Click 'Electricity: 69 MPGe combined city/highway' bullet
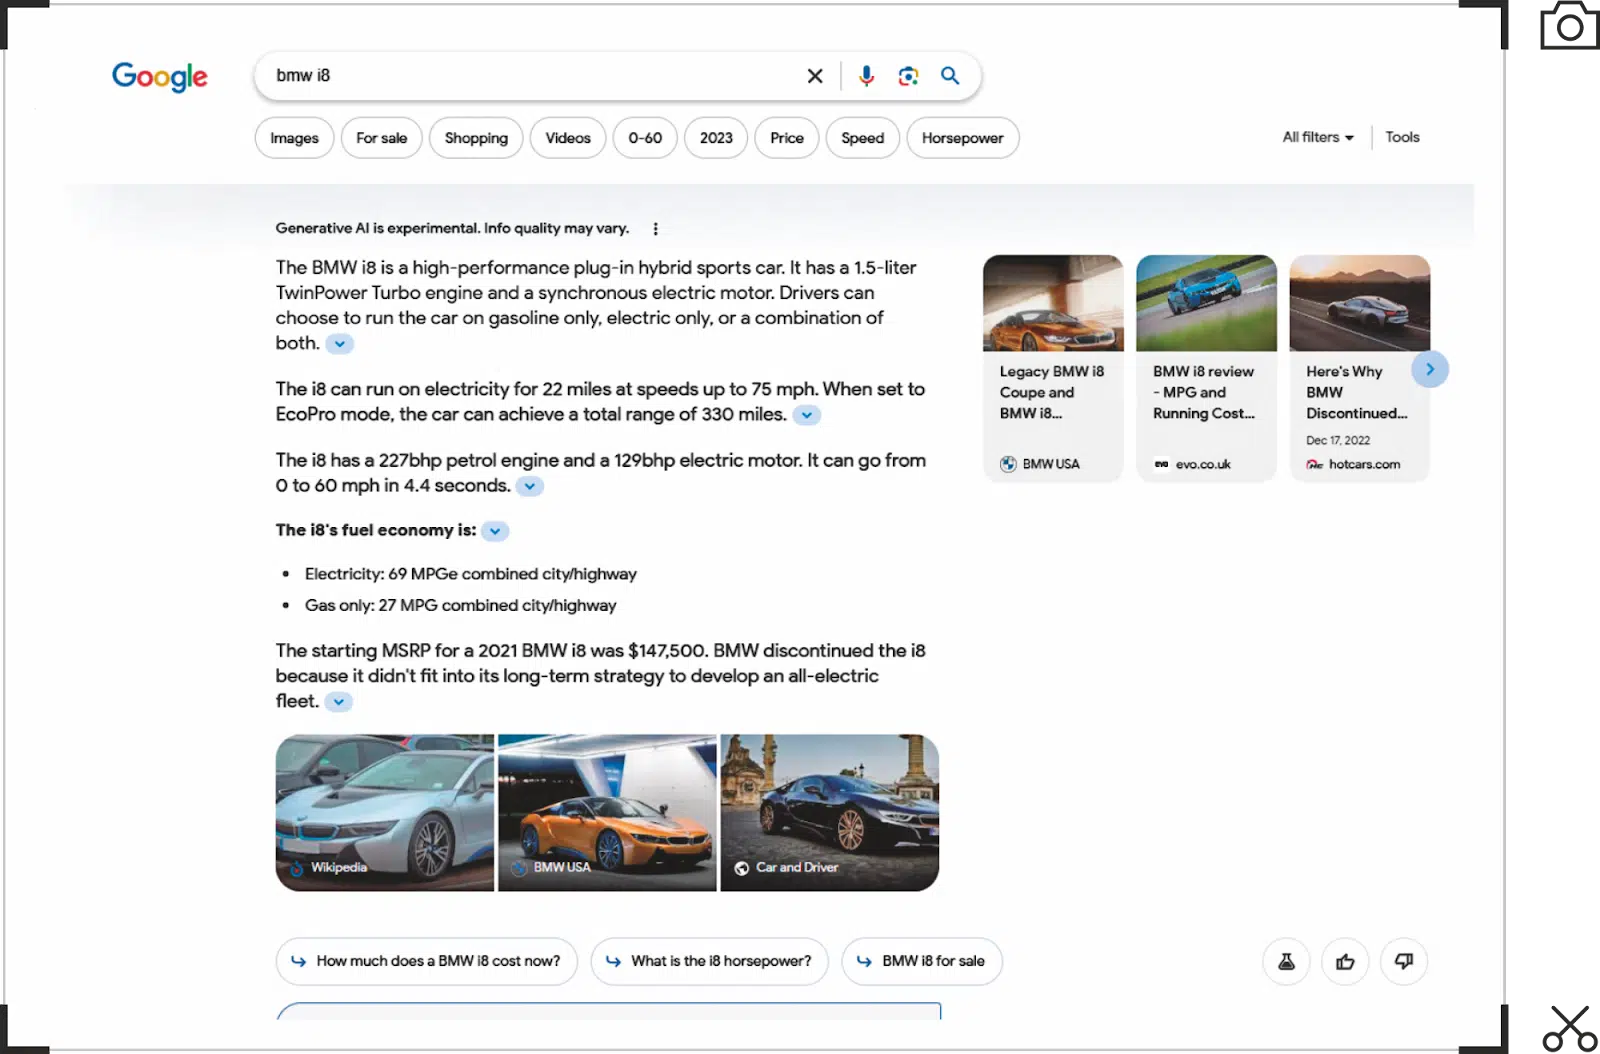Image resolution: width=1600 pixels, height=1054 pixels. tap(470, 574)
